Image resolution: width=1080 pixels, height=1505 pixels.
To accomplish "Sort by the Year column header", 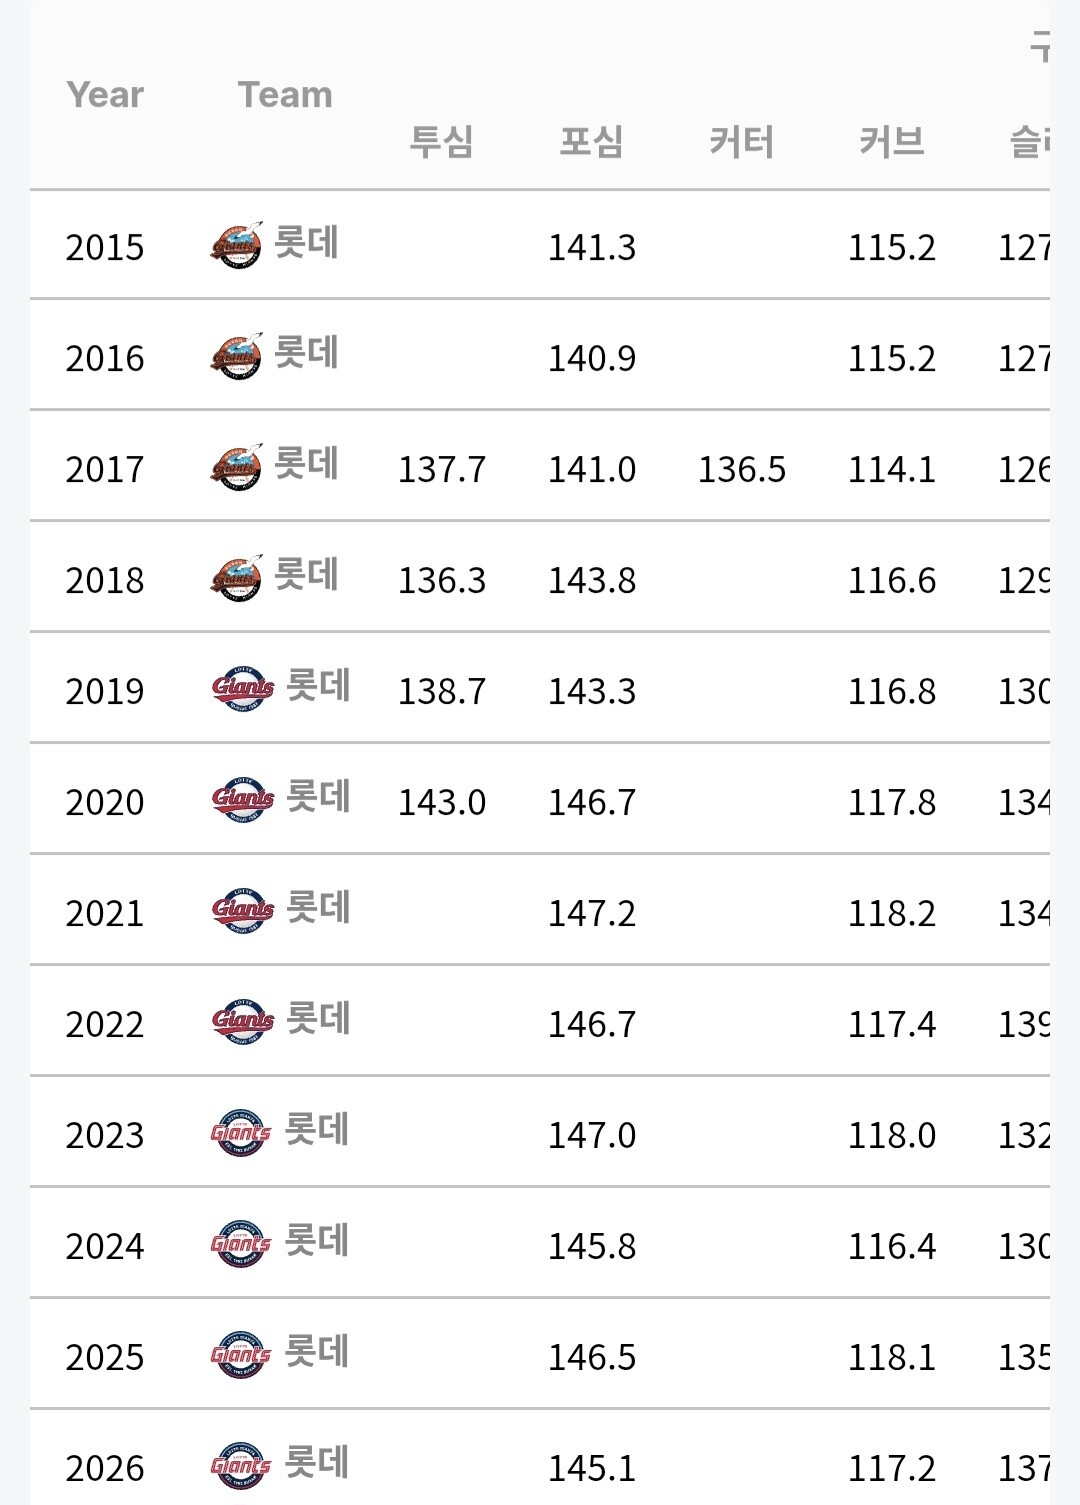I will [x=105, y=95].
